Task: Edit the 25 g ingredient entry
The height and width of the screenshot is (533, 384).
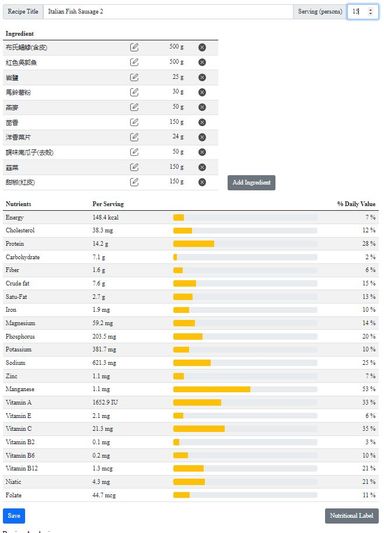Action: coord(134,77)
